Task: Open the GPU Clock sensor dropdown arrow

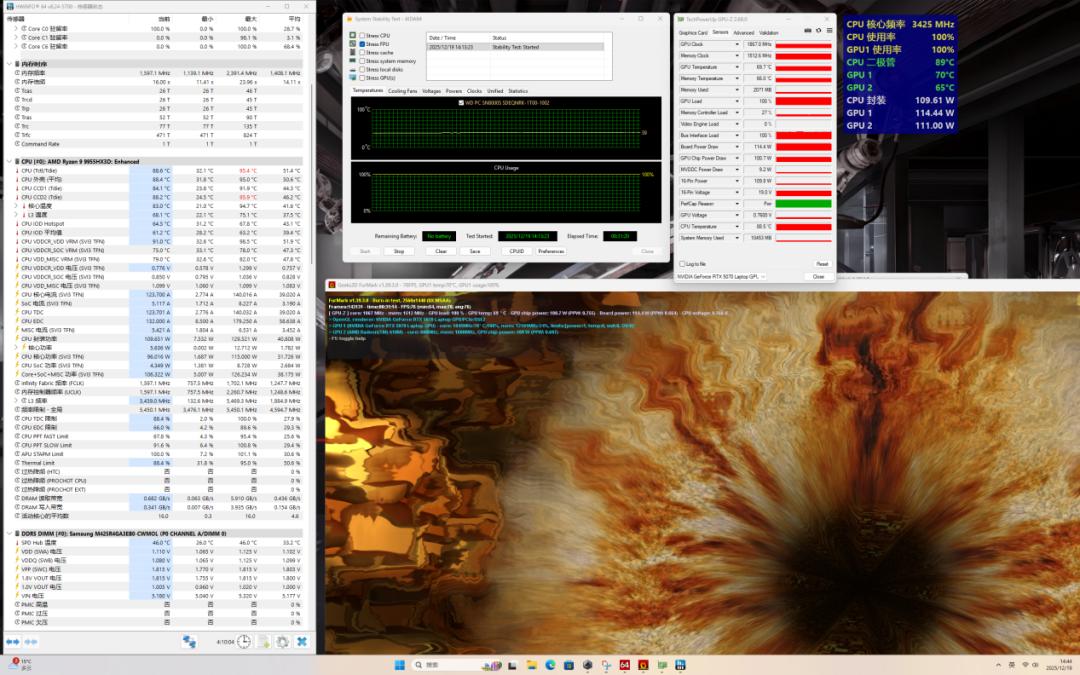Action: (x=735, y=45)
